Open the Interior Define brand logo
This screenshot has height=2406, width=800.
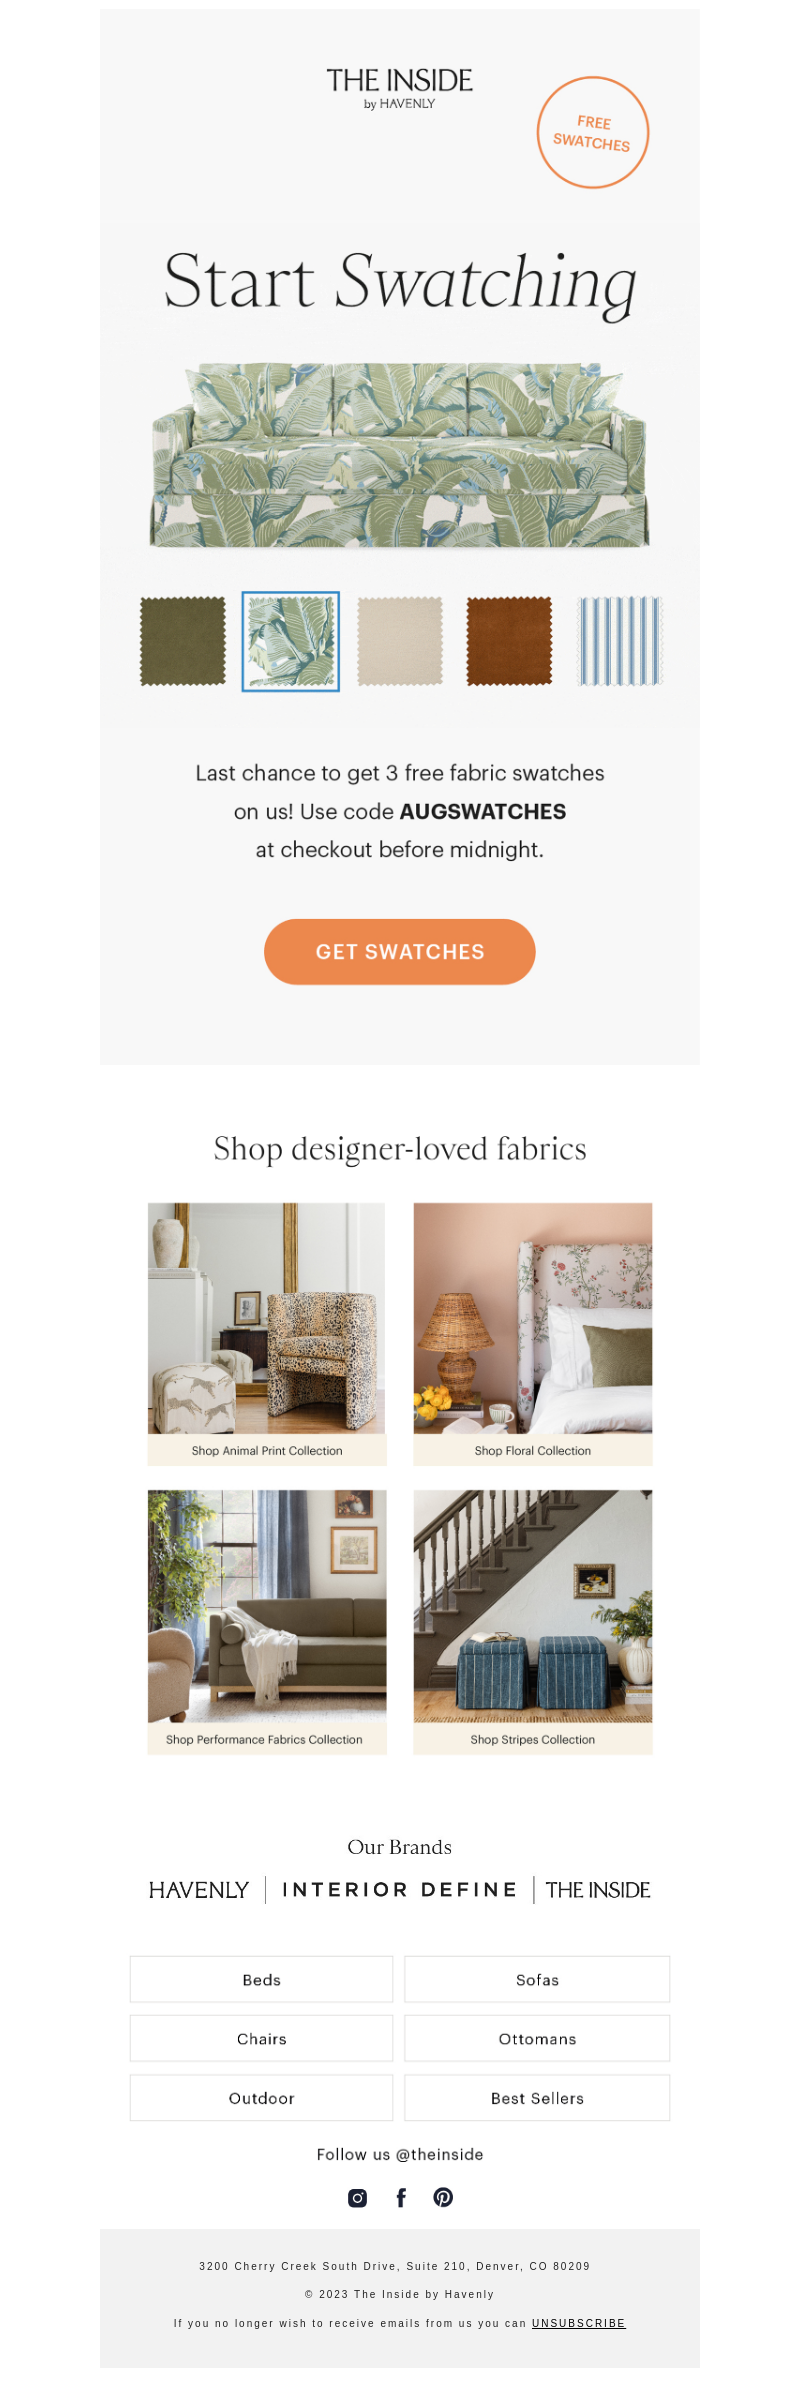click(x=399, y=1890)
